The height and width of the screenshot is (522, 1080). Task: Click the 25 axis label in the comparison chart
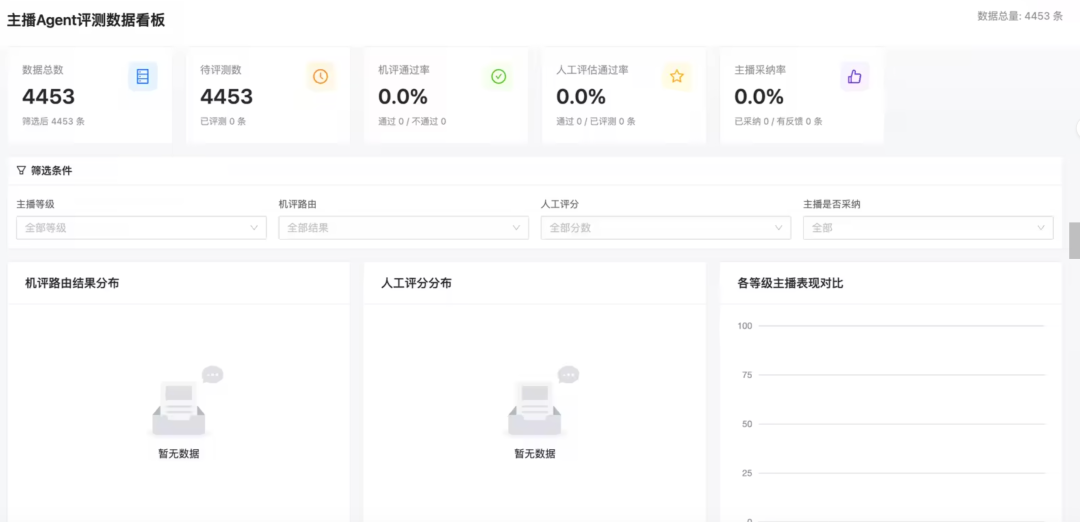(x=747, y=473)
